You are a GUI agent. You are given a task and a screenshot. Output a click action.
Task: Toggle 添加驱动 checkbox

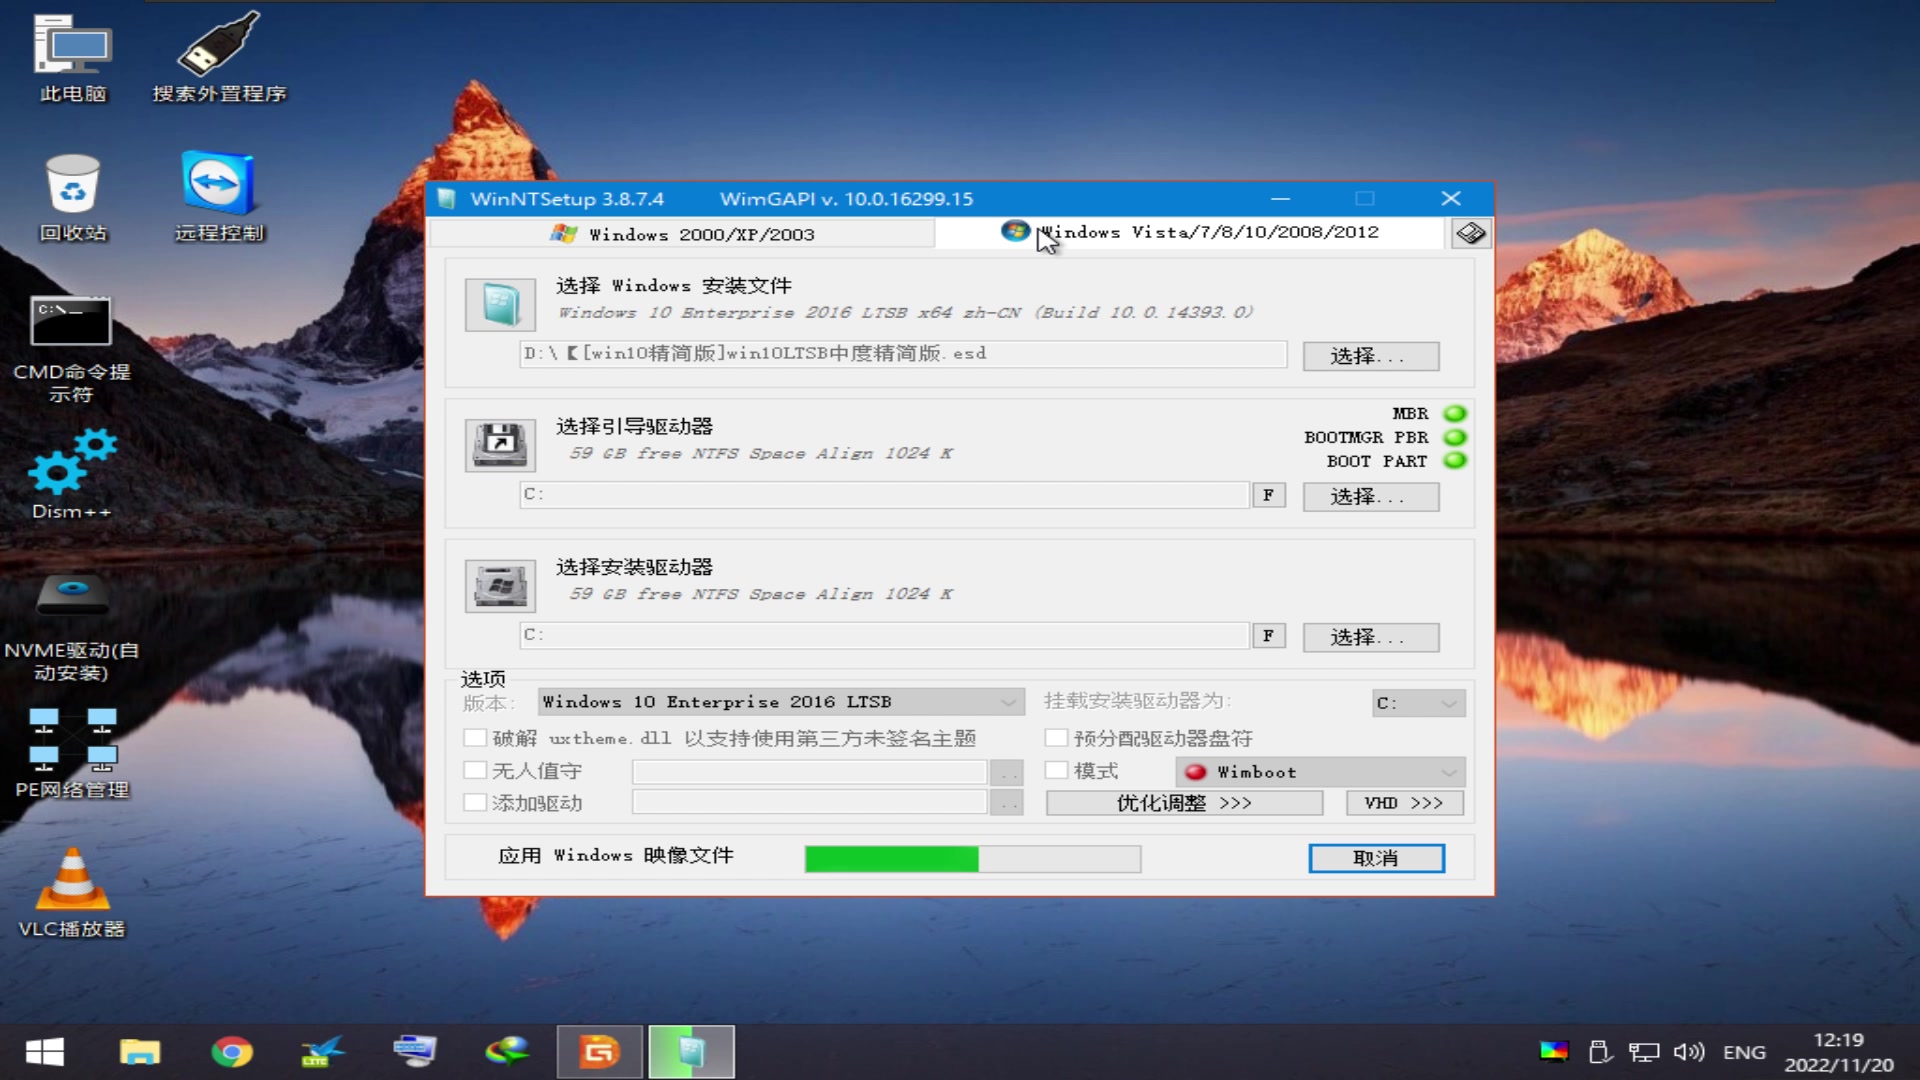pos(476,802)
